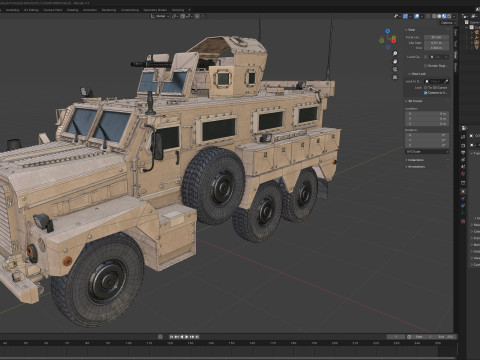Click play animation in reverse button
480x360 pixels.
point(182,337)
